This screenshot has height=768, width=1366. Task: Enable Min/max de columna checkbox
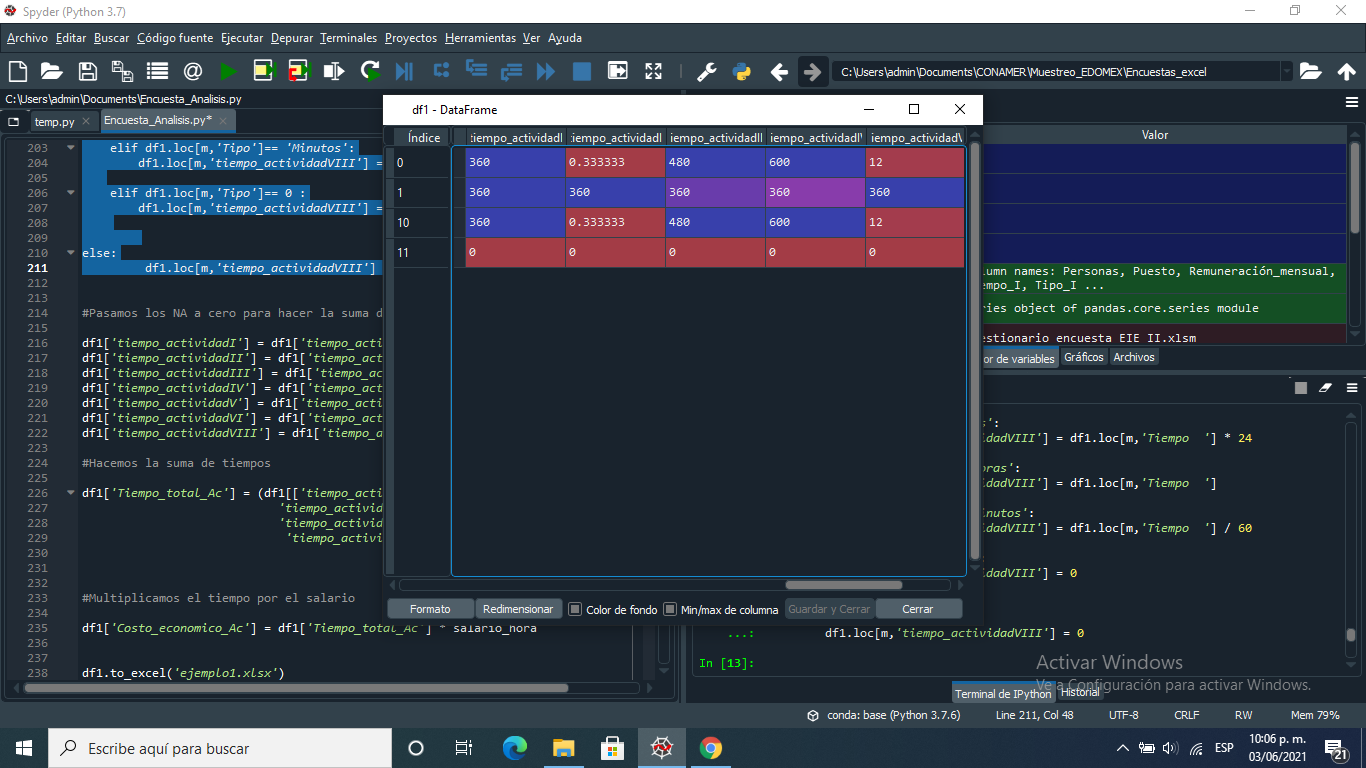point(672,609)
